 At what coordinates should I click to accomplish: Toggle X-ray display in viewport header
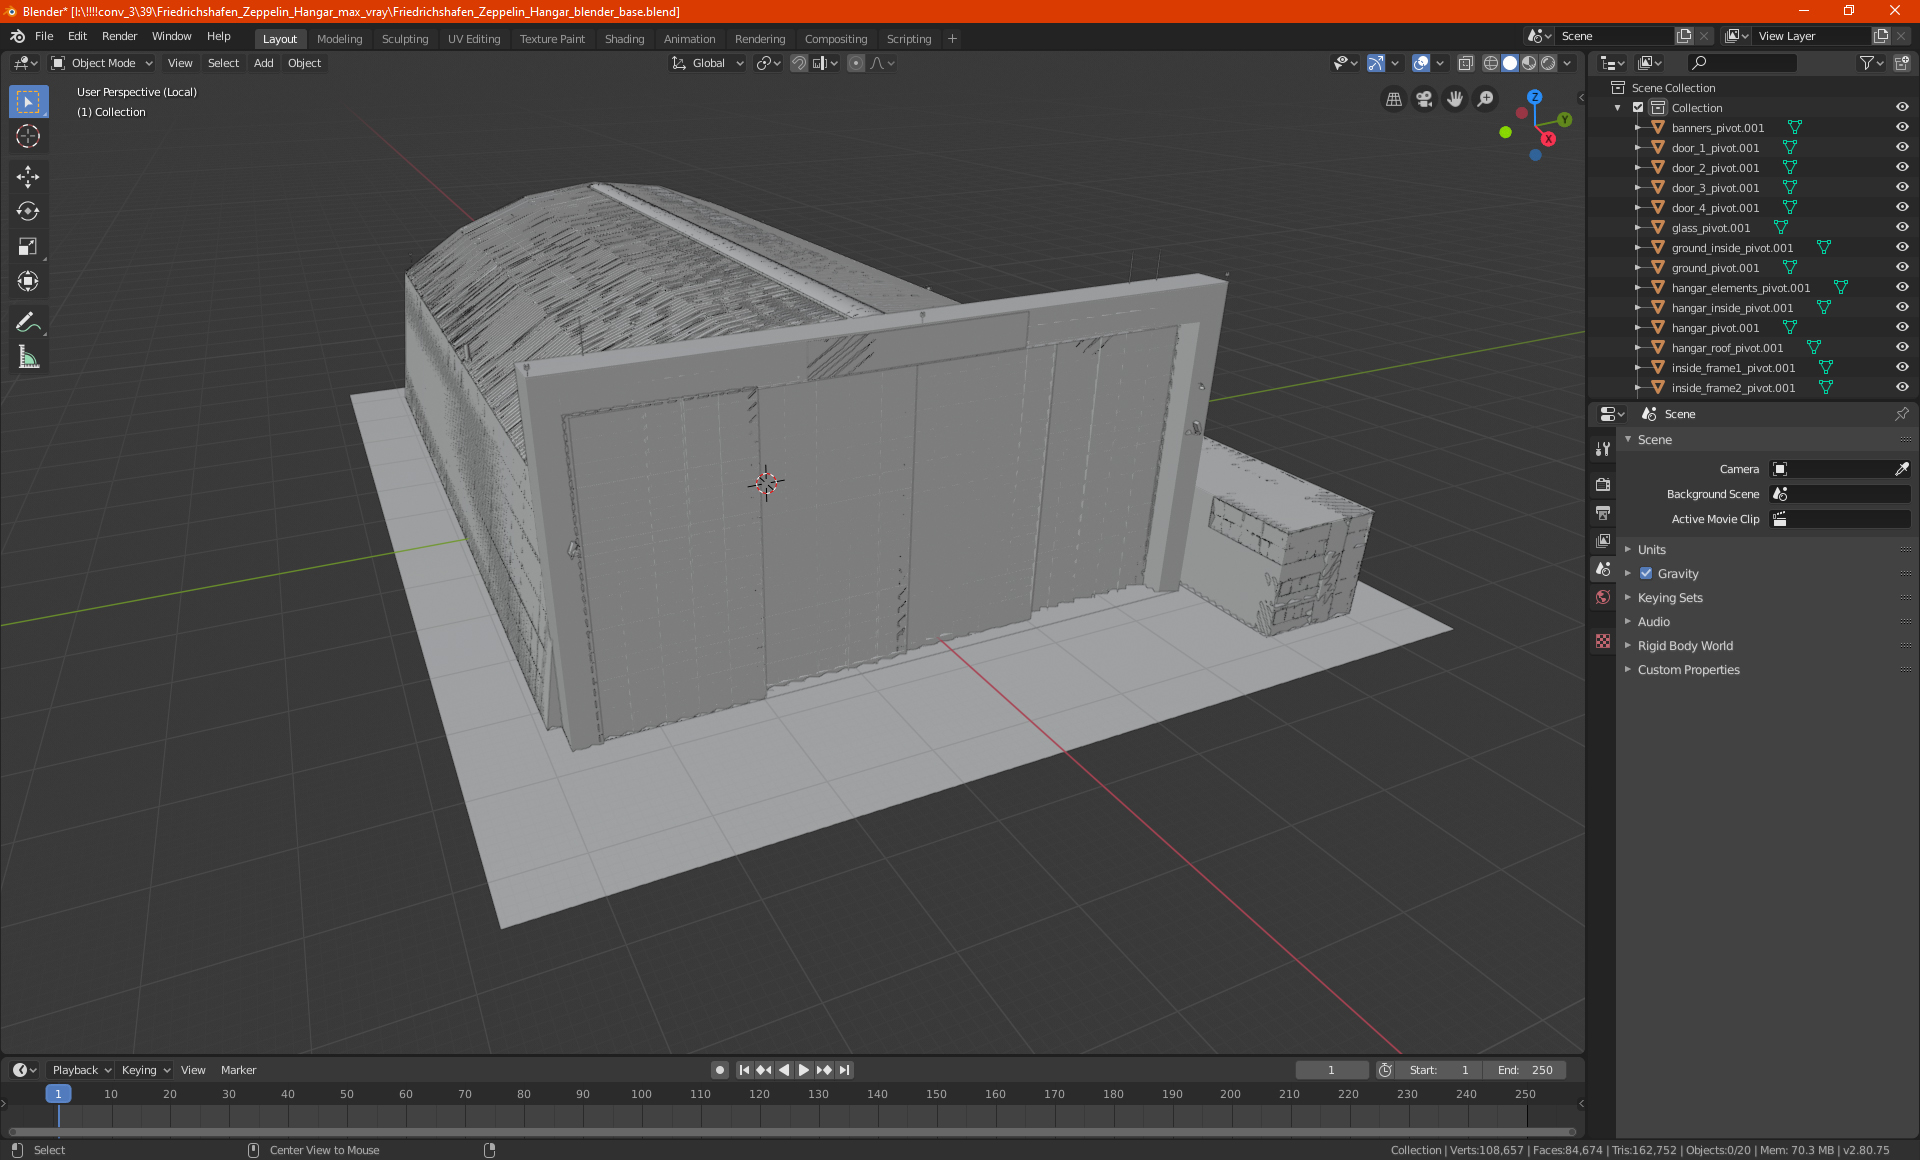point(1465,63)
